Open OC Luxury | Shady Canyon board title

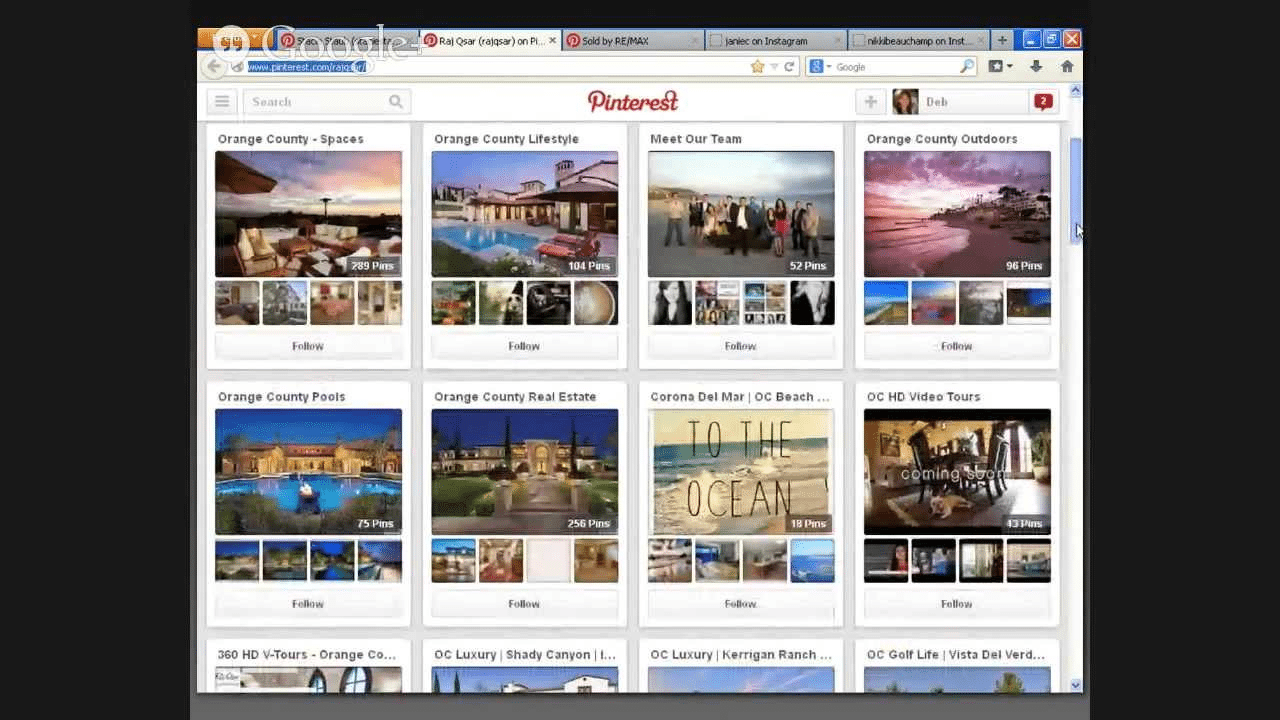click(525, 655)
